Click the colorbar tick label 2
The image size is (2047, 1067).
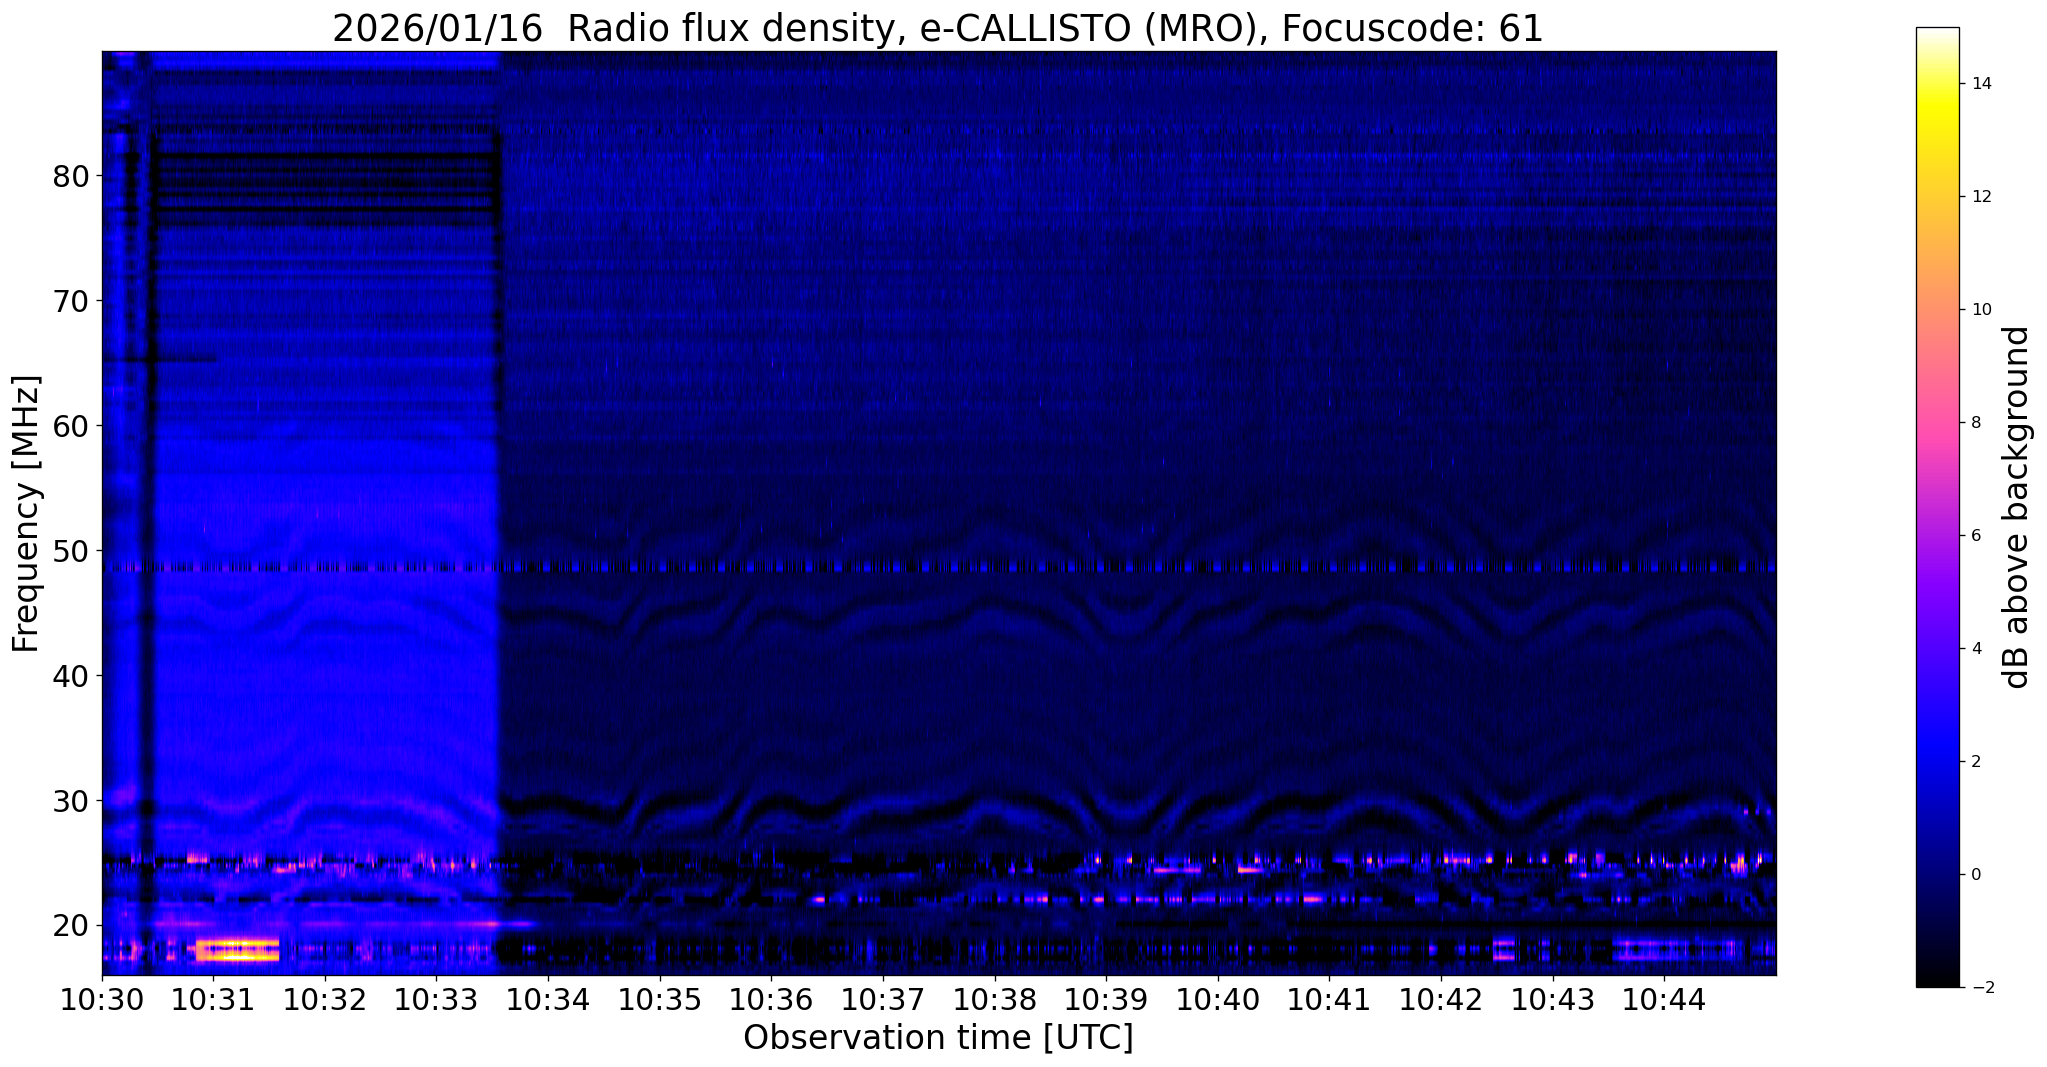pos(1974,762)
